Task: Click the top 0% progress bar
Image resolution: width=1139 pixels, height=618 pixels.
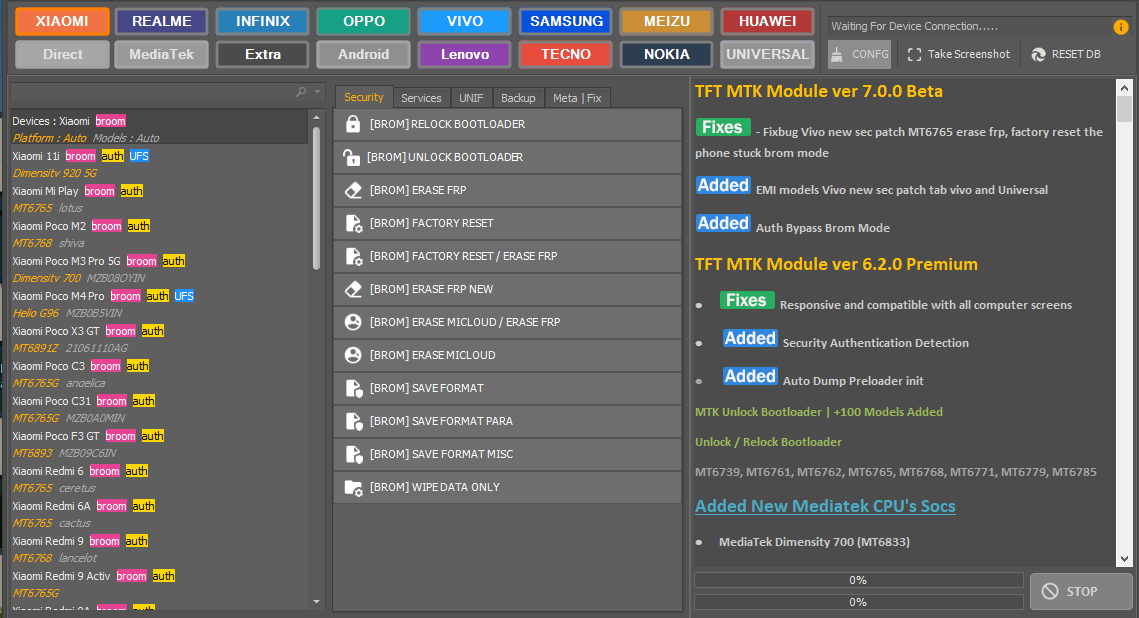Action: [x=858, y=580]
